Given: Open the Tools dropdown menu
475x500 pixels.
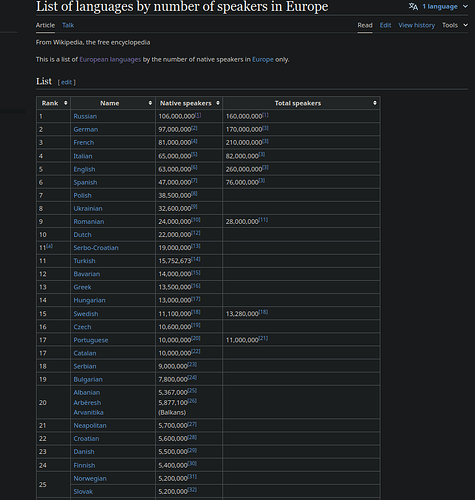Looking at the screenshot, I should (455, 25).
